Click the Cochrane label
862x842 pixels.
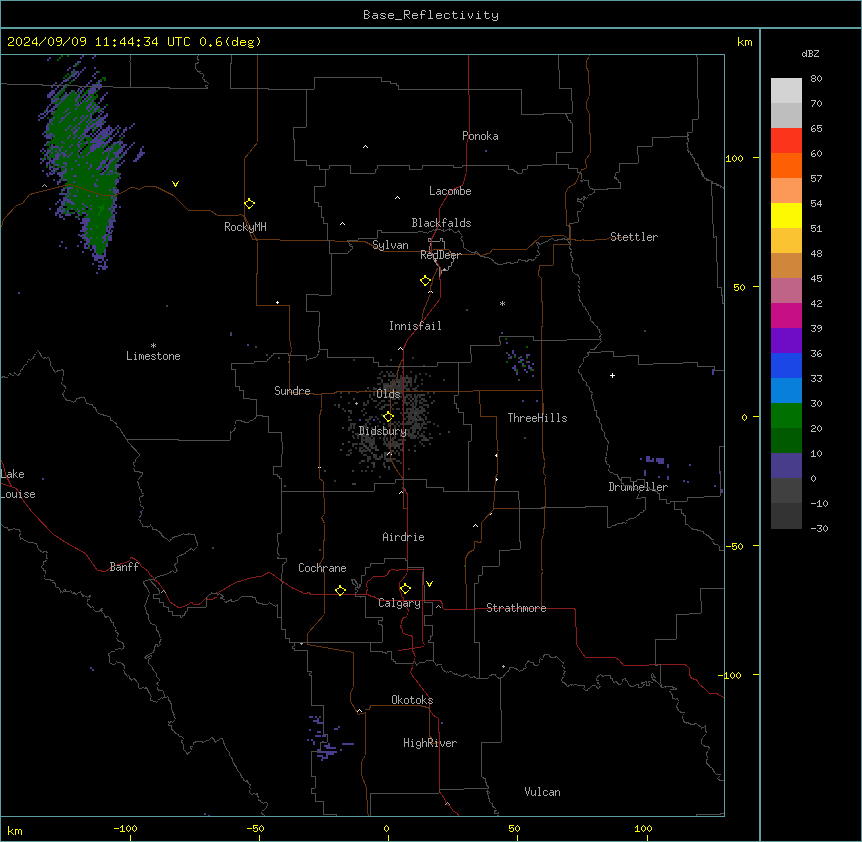point(322,568)
